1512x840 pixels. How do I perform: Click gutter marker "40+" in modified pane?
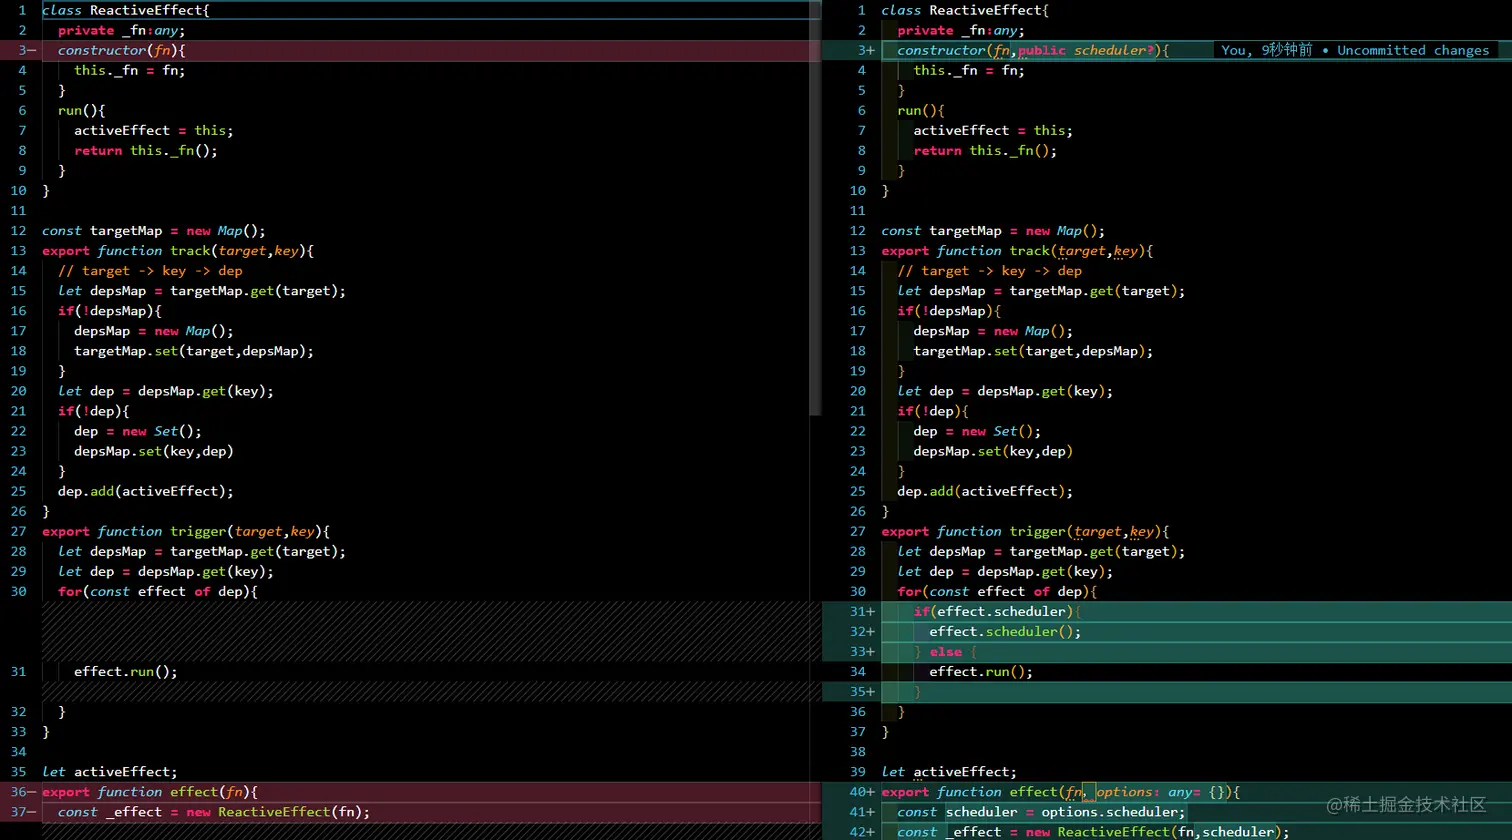(862, 791)
